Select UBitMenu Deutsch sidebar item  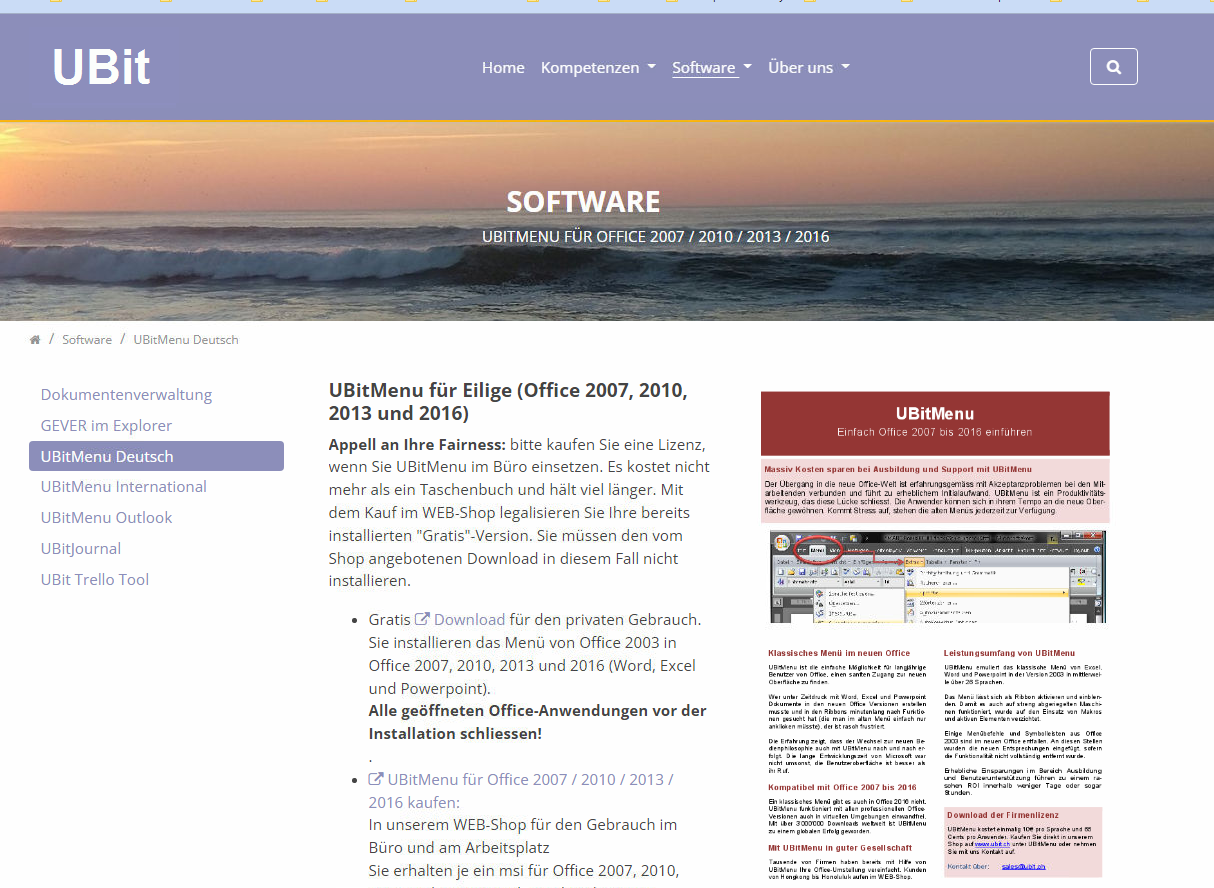tap(156, 456)
